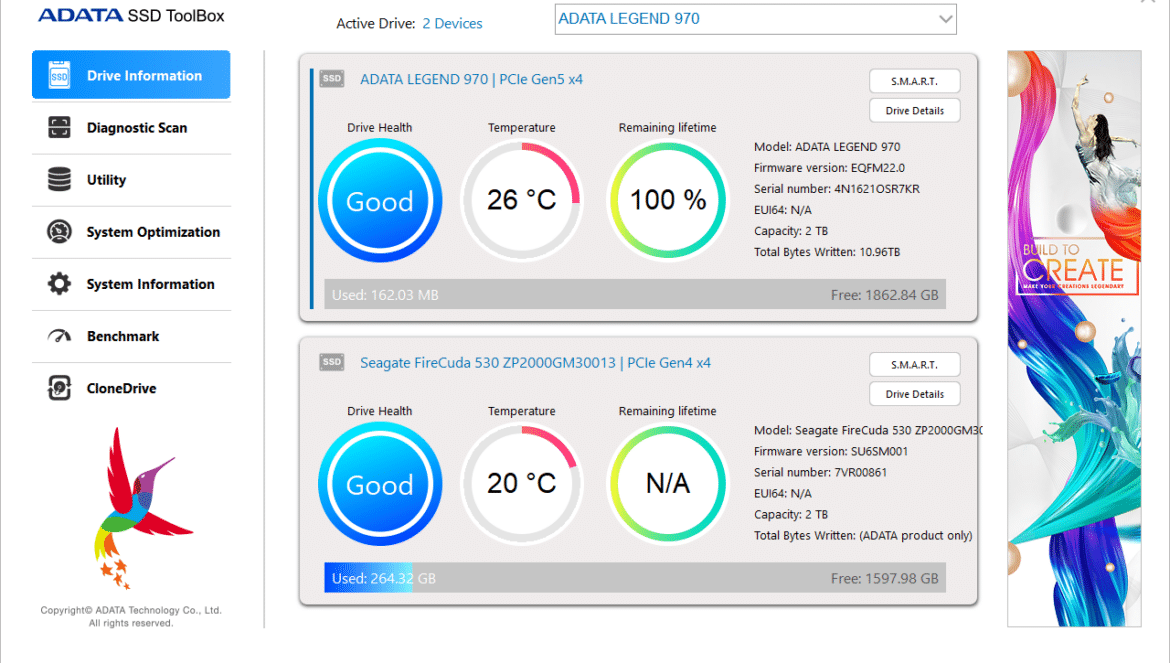Click Model: ADATA LEGEND 970 text
This screenshot has width=1170, height=663.
(x=827, y=147)
